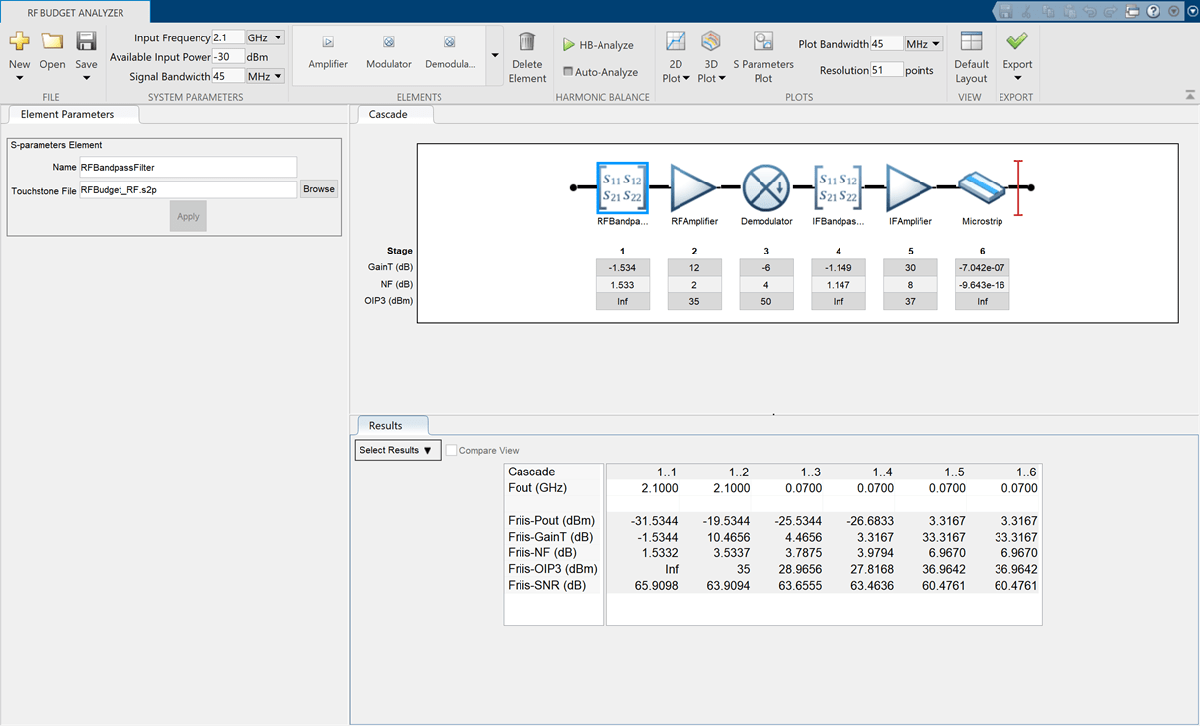Screen dimensions: 1200x726
Task: Open the Plot Bandwidth MHz unit dropdown
Action: pos(923,44)
